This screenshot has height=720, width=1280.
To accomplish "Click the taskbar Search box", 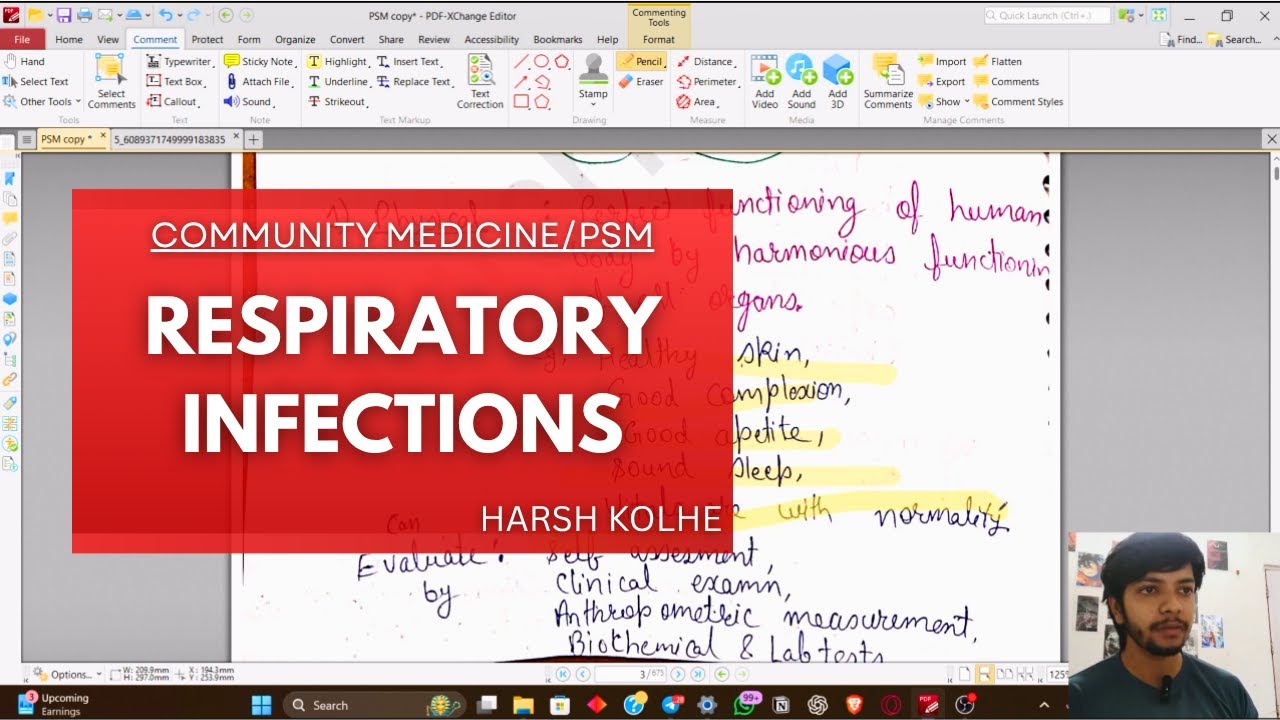I will (x=374, y=705).
